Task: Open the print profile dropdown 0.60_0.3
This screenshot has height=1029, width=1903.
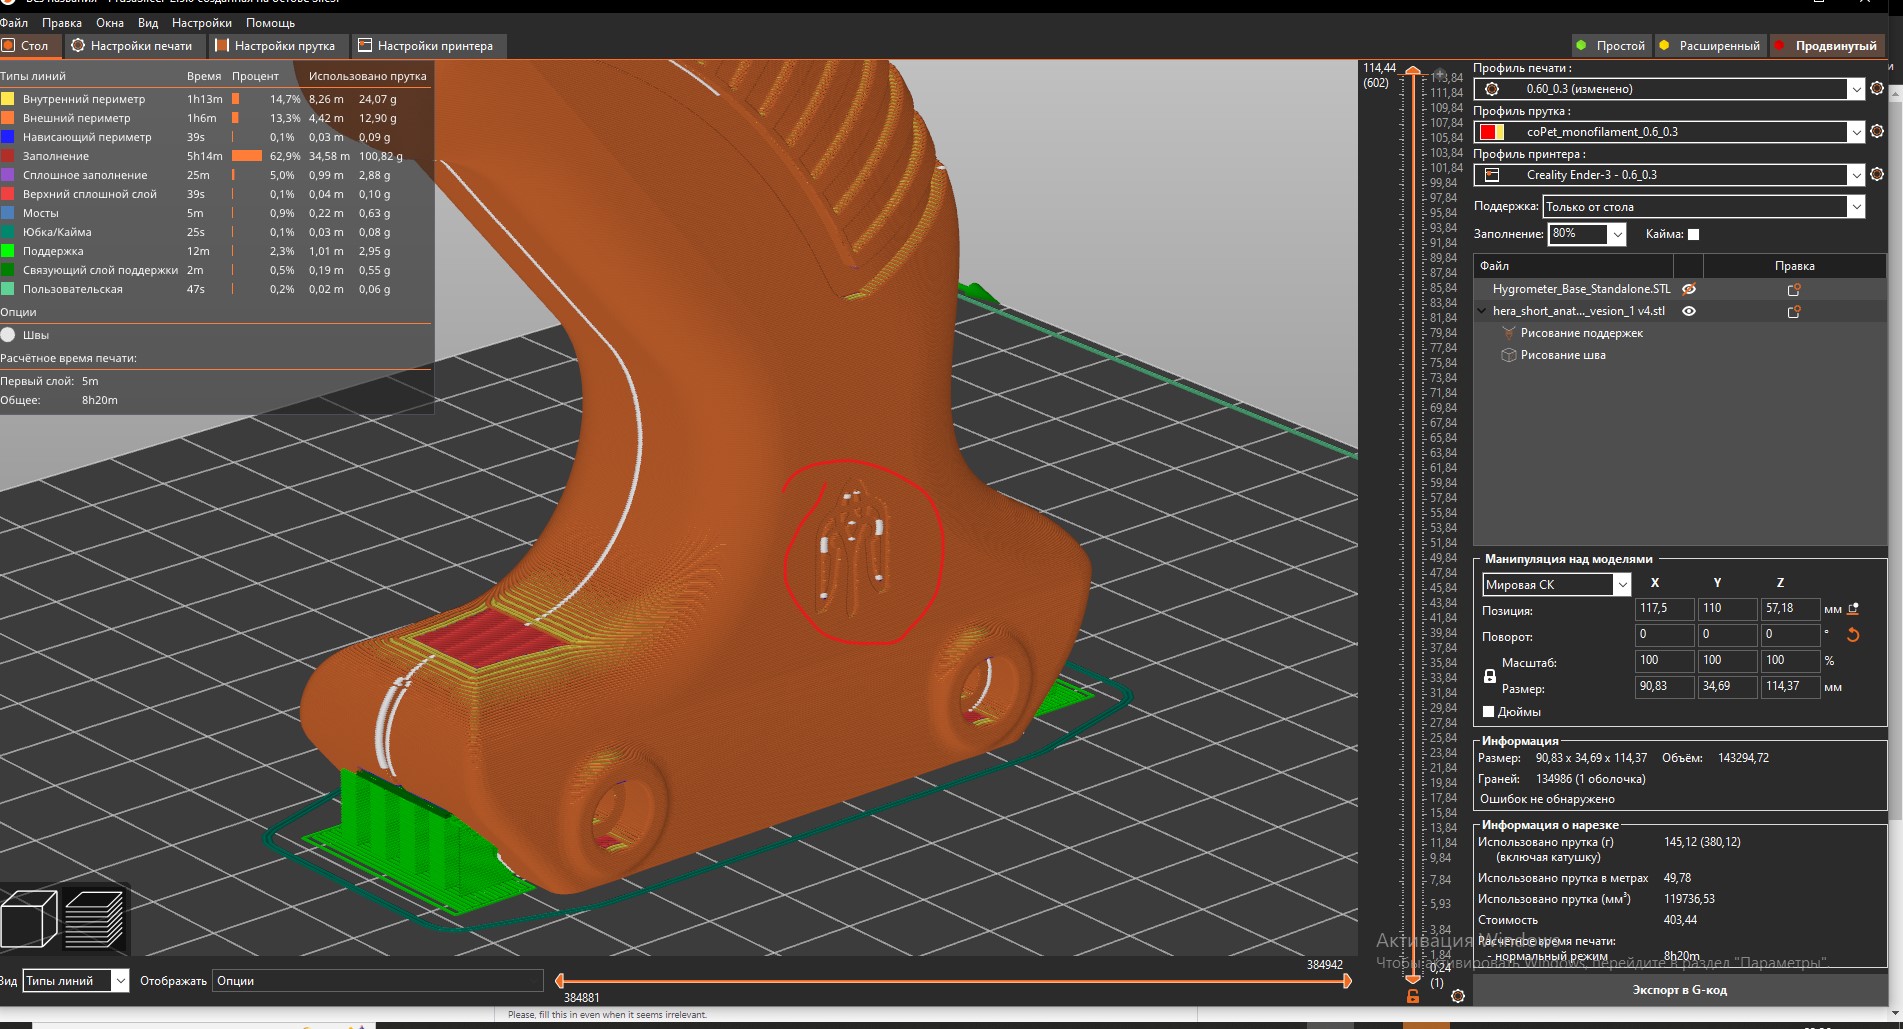Action: point(1669,89)
